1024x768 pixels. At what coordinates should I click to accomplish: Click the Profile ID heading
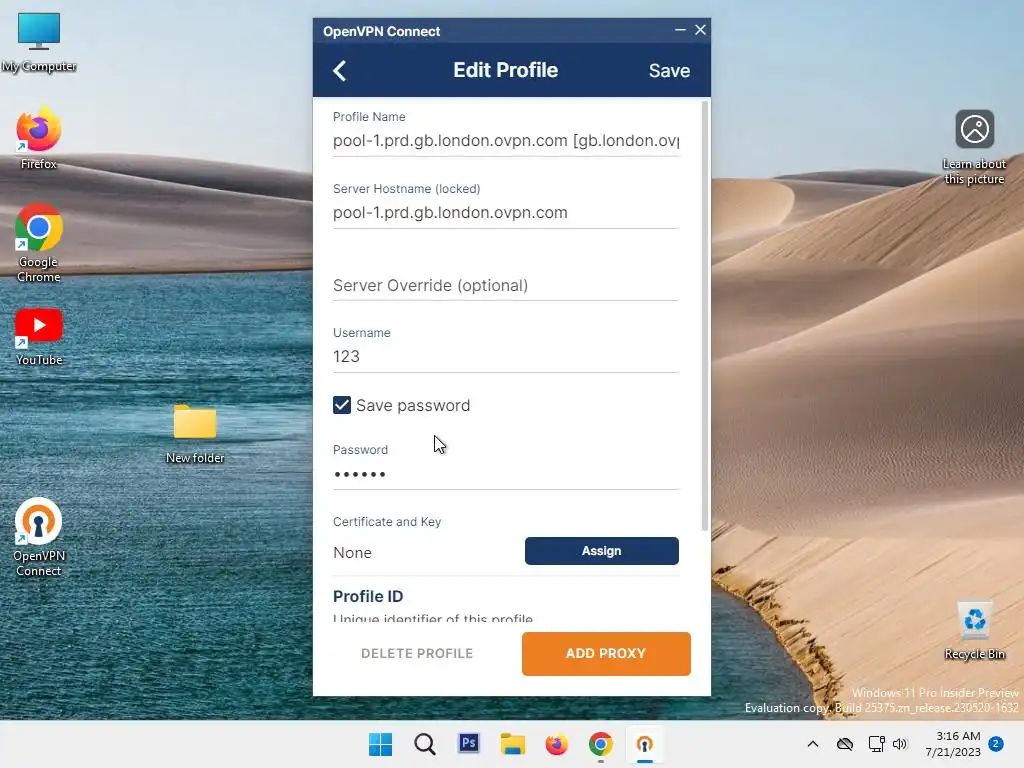[x=368, y=596]
